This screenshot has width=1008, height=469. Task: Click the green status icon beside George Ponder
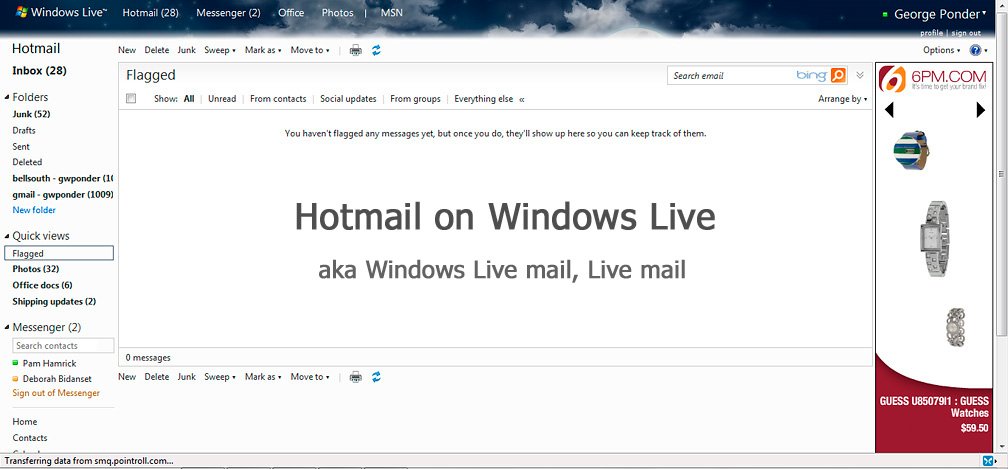[x=885, y=14]
